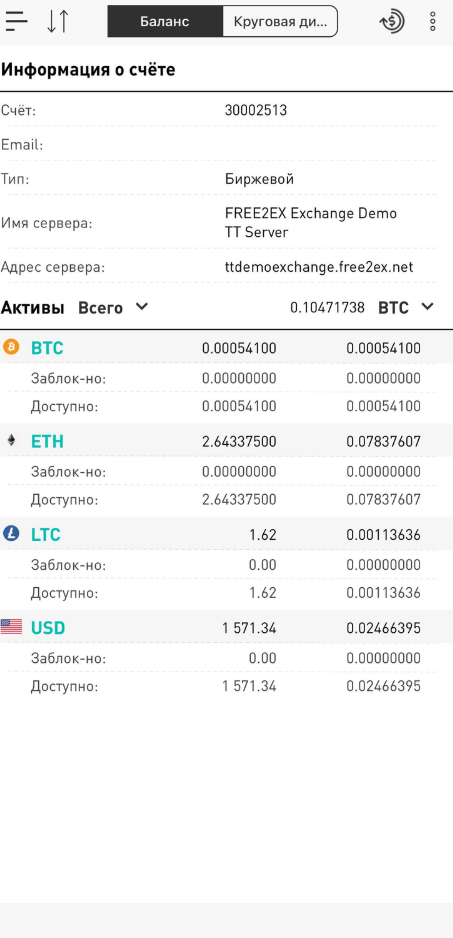Click the chevron next to Всего

(x=141, y=307)
